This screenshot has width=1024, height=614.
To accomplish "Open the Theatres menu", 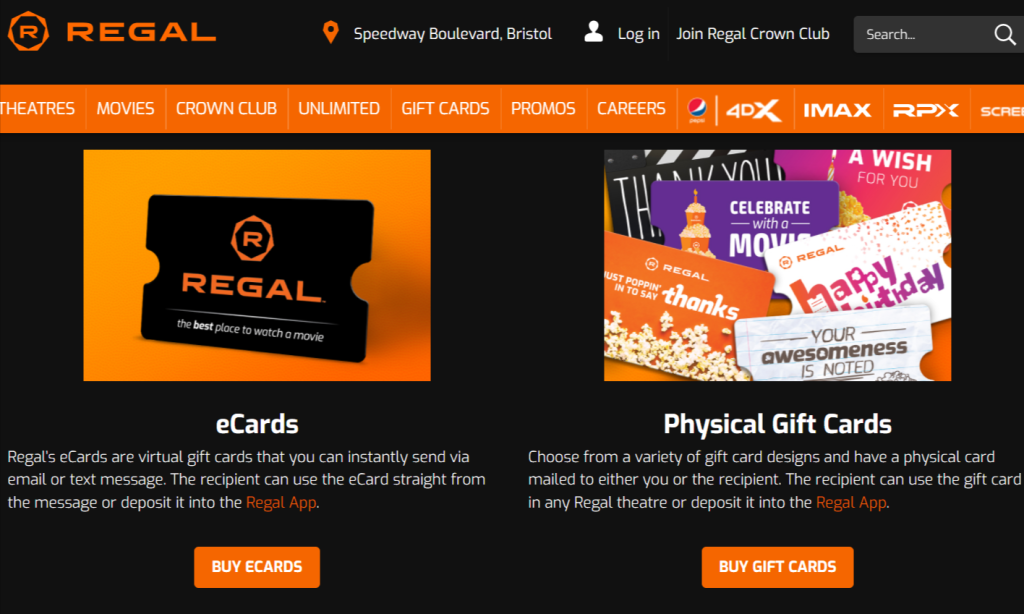I will pos(37,108).
